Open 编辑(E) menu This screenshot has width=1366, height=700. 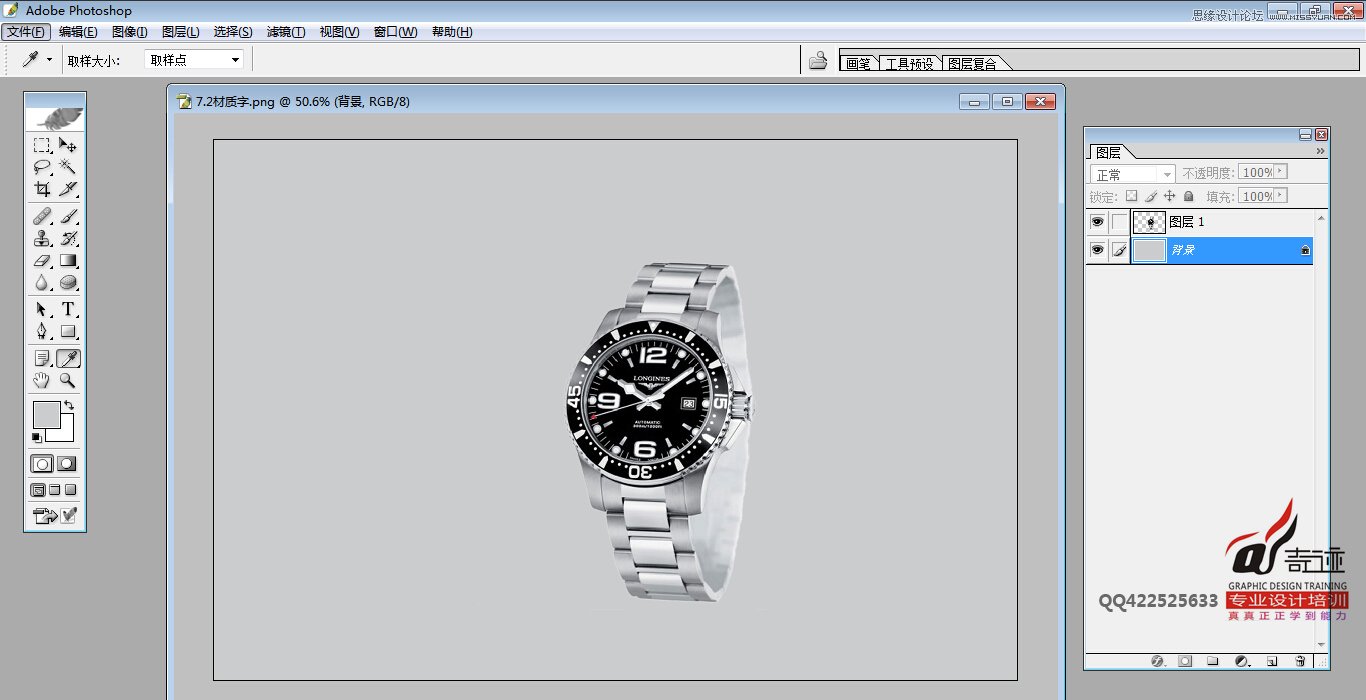coord(78,32)
